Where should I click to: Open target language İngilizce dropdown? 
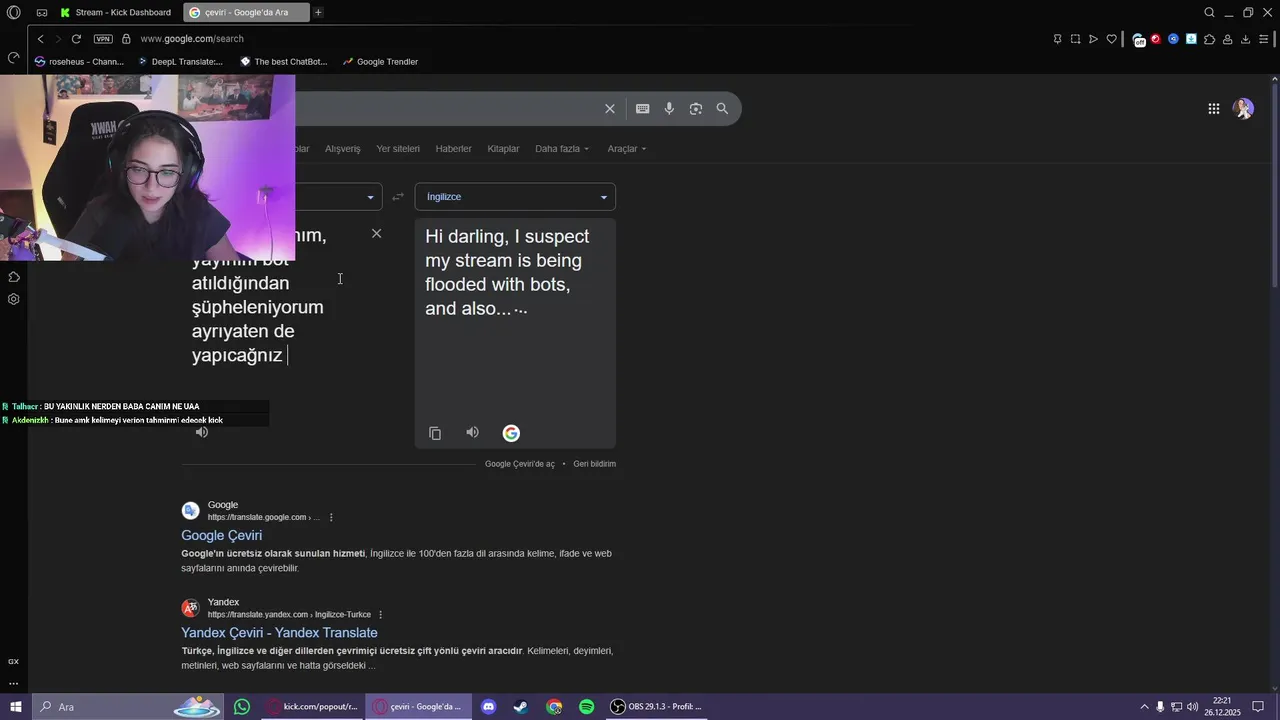(x=515, y=197)
